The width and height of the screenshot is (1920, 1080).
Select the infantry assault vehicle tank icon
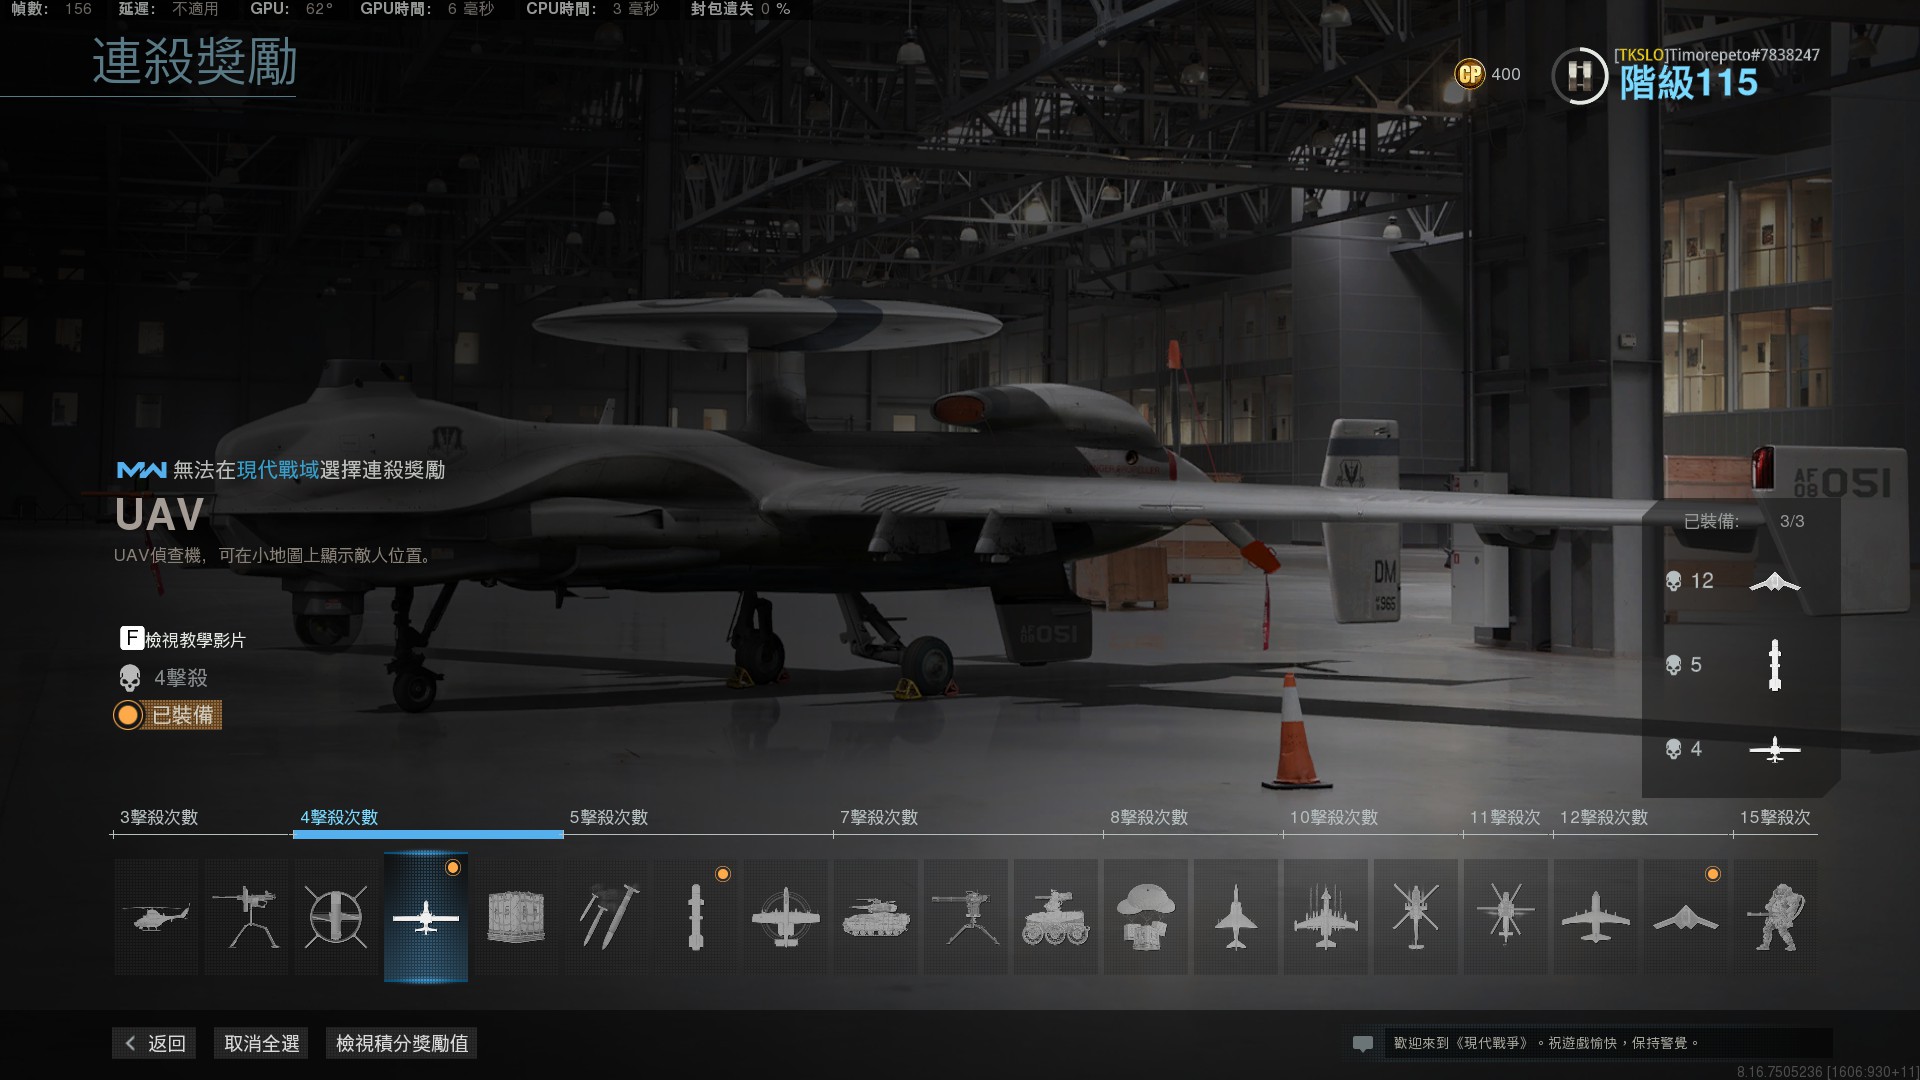click(x=876, y=916)
